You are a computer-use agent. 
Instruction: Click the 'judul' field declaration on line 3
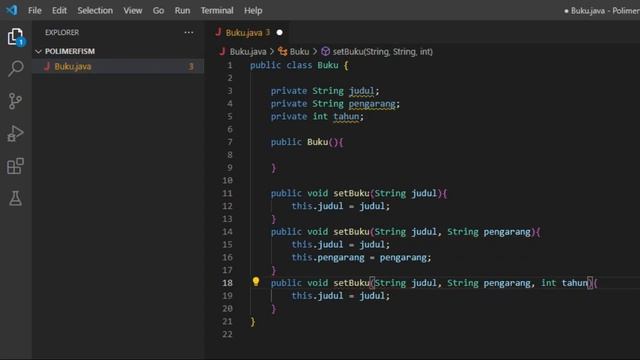(361, 91)
